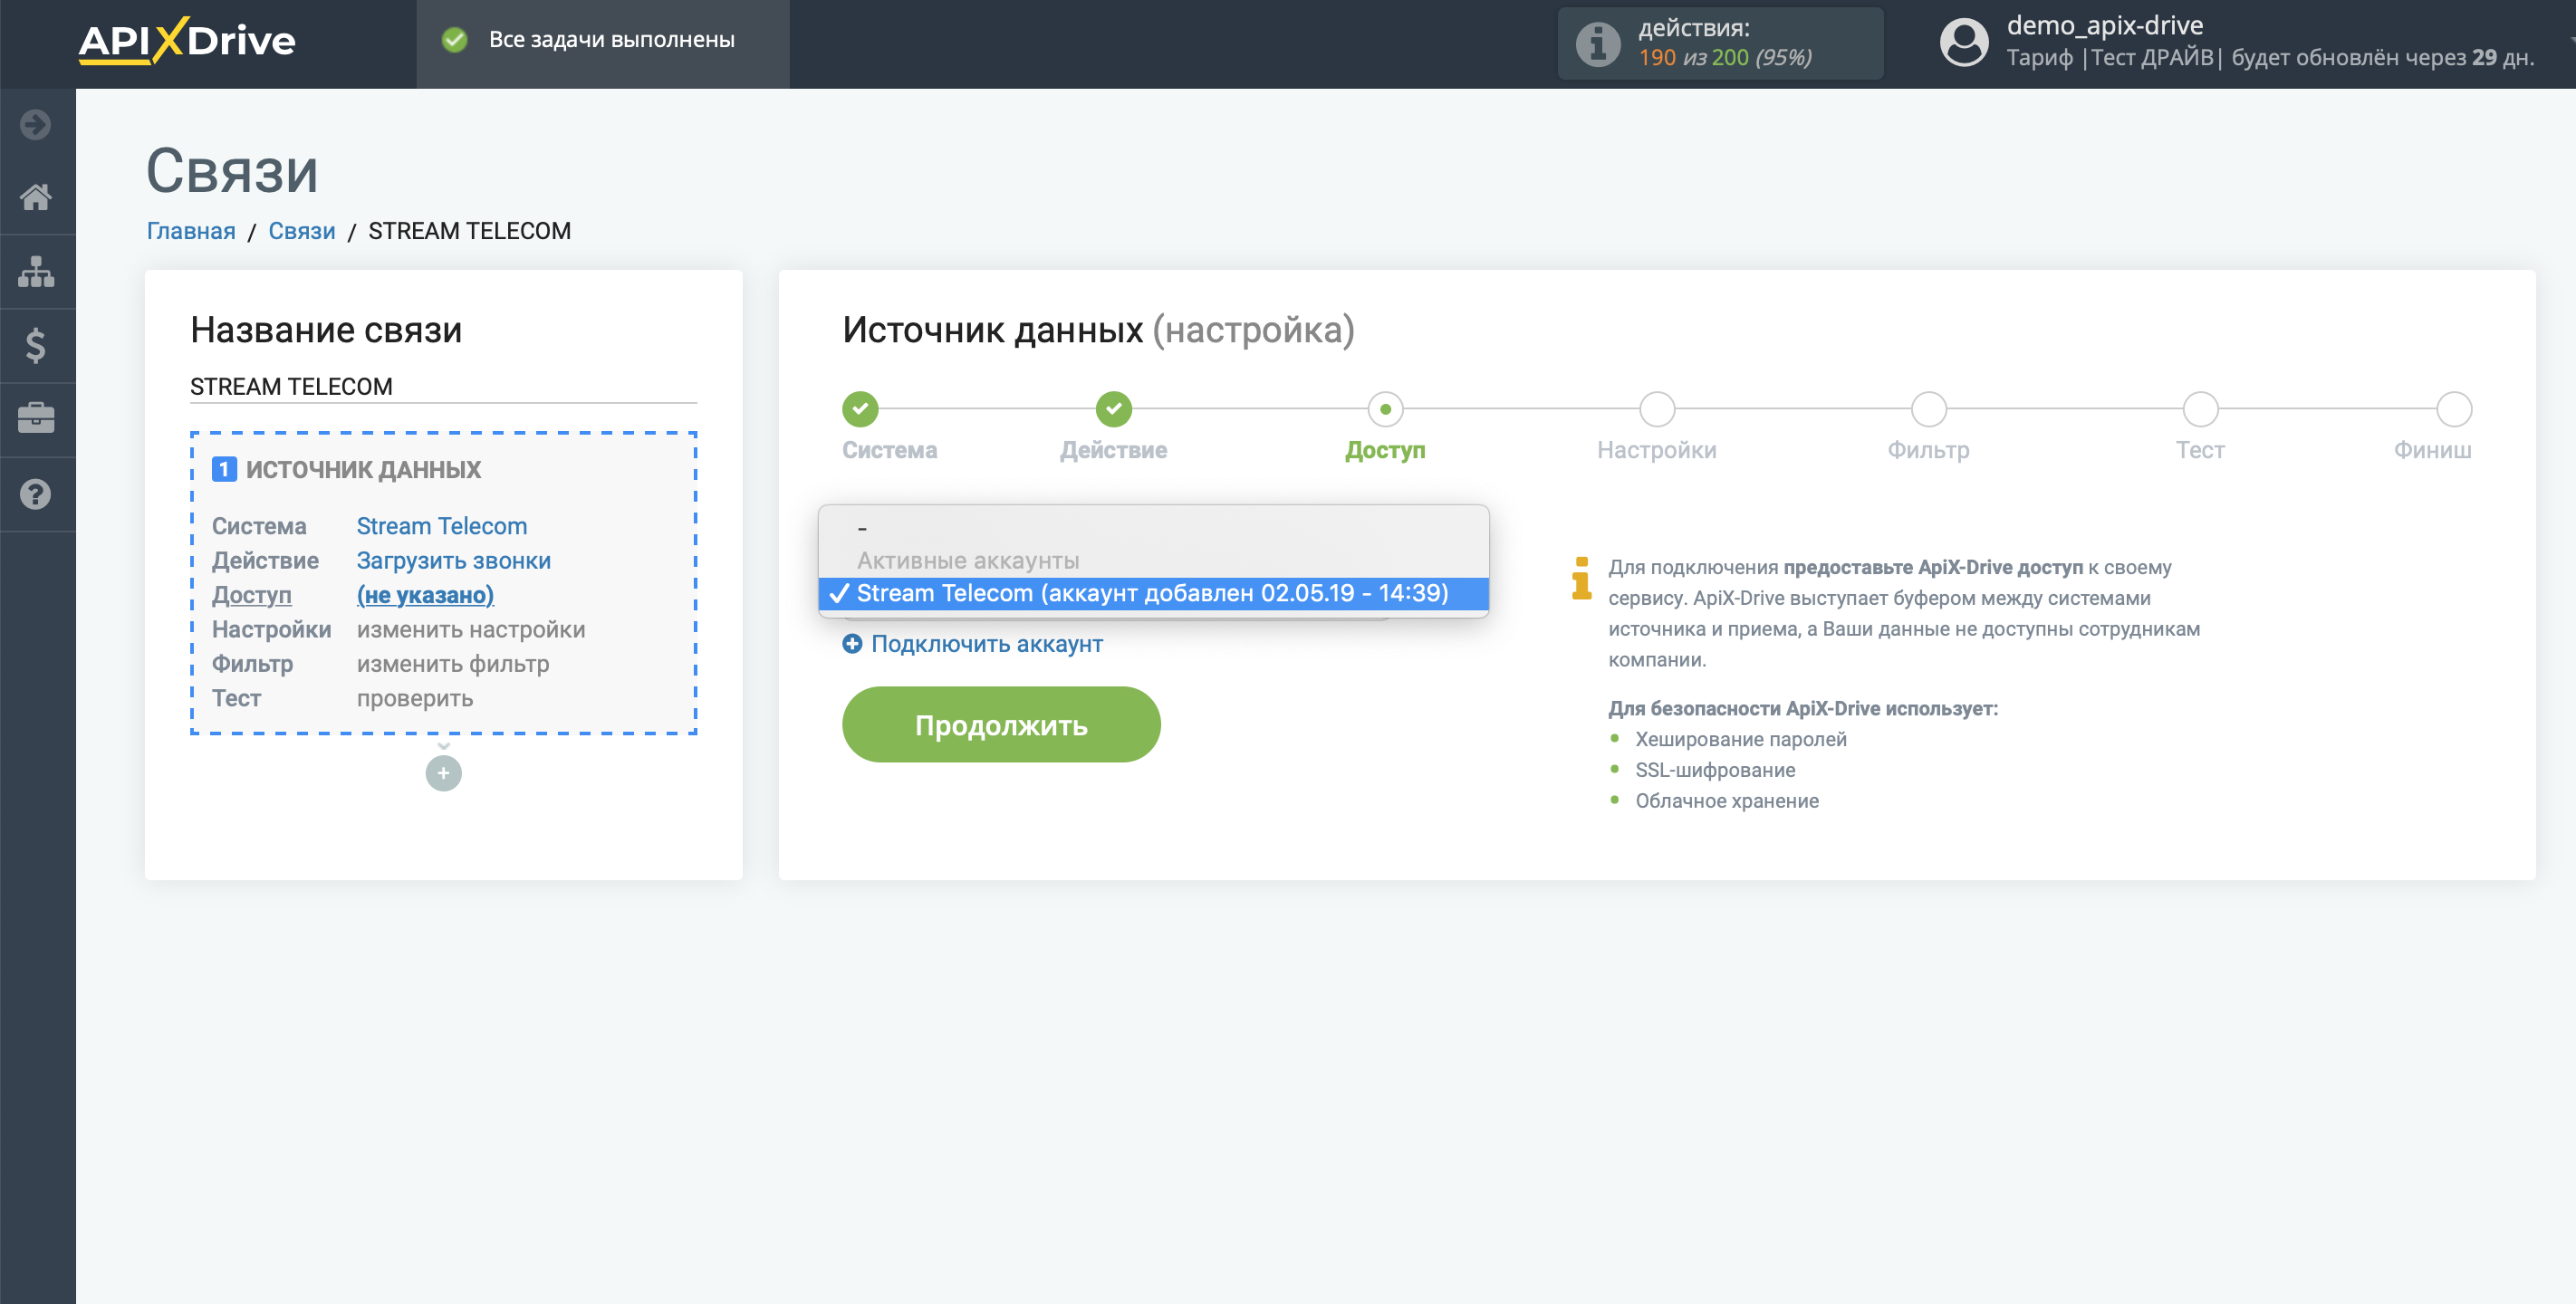The width and height of the screenshot is (2576, 1304).
Task: Click Все задачи выполнены status
Action: click(612, 40)
